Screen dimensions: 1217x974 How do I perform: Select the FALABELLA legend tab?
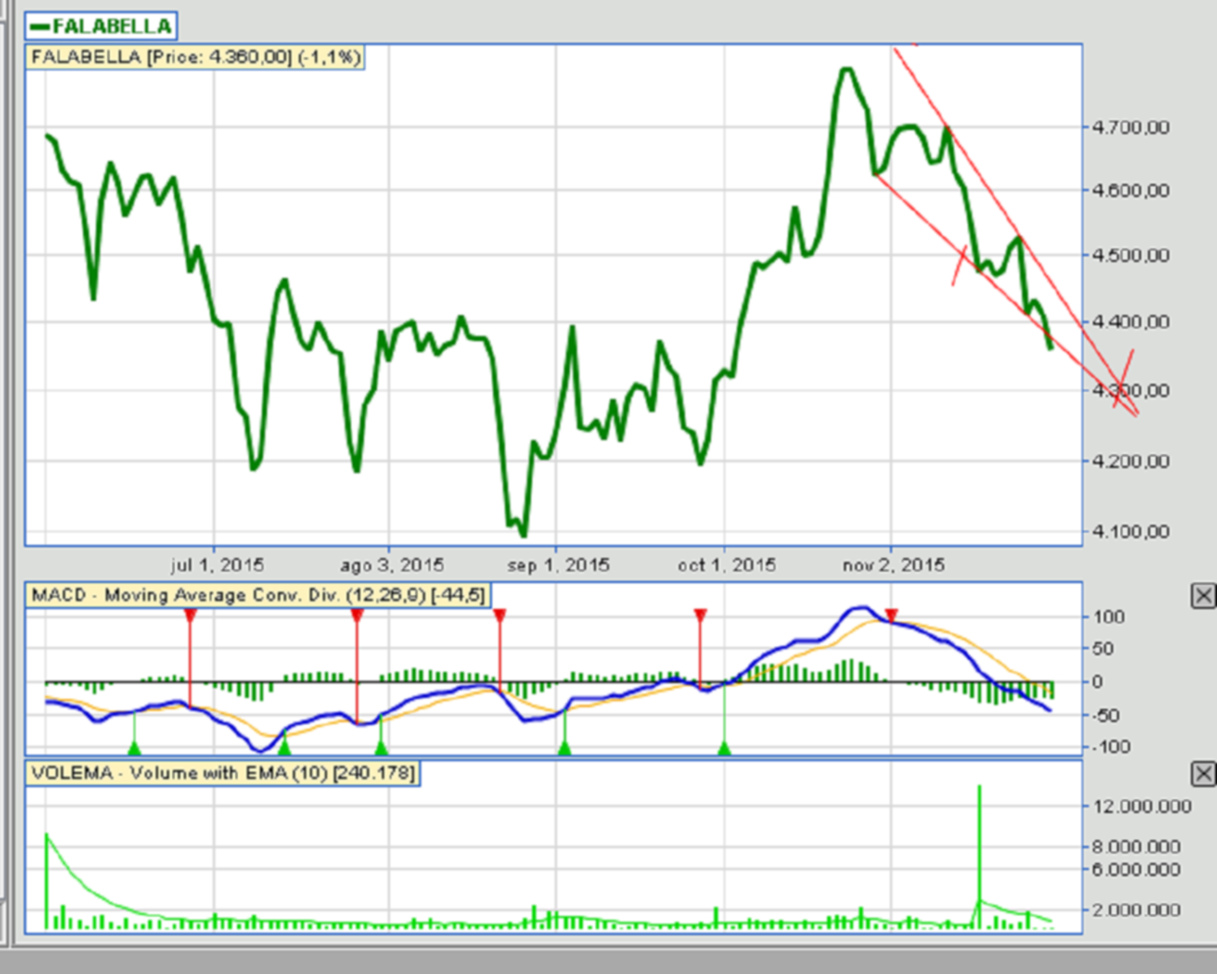click(100, 25)
